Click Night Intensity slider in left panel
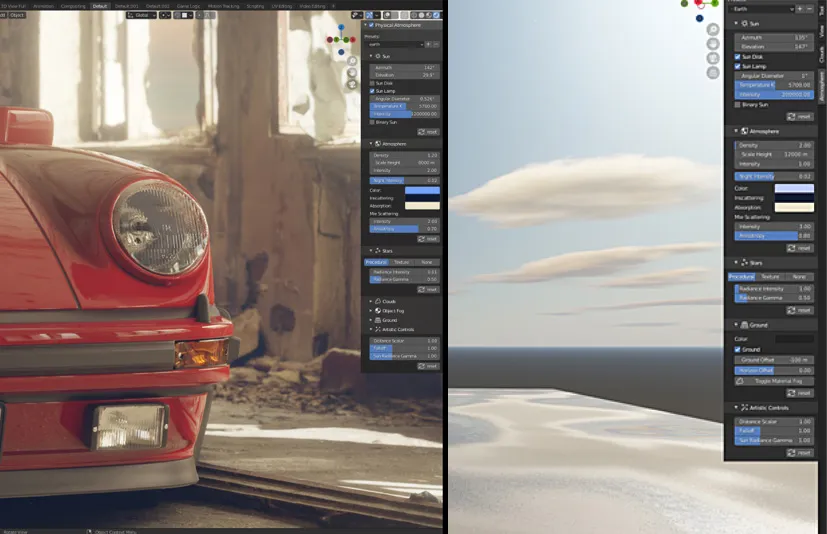 pos(404,180)
